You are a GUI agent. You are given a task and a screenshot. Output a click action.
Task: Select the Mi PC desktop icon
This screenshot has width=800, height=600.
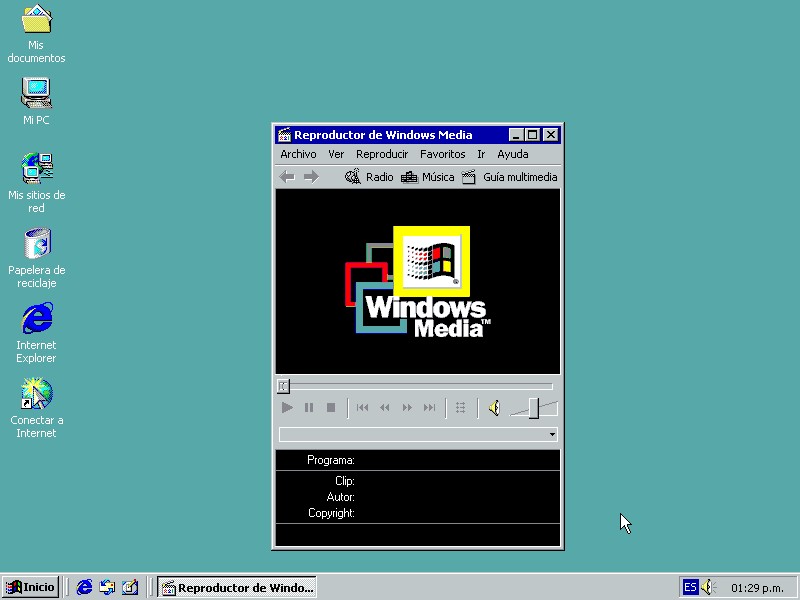(x=36, y=101)
